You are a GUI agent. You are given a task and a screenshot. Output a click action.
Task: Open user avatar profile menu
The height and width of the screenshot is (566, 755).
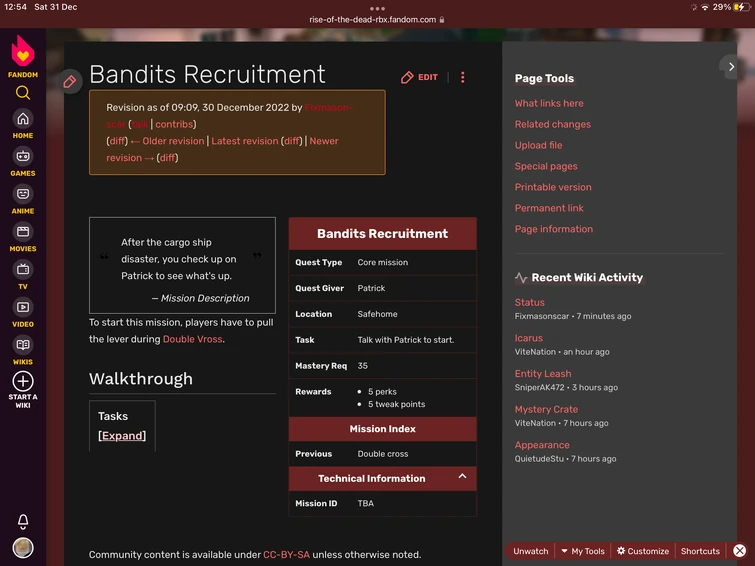point(23,548)
